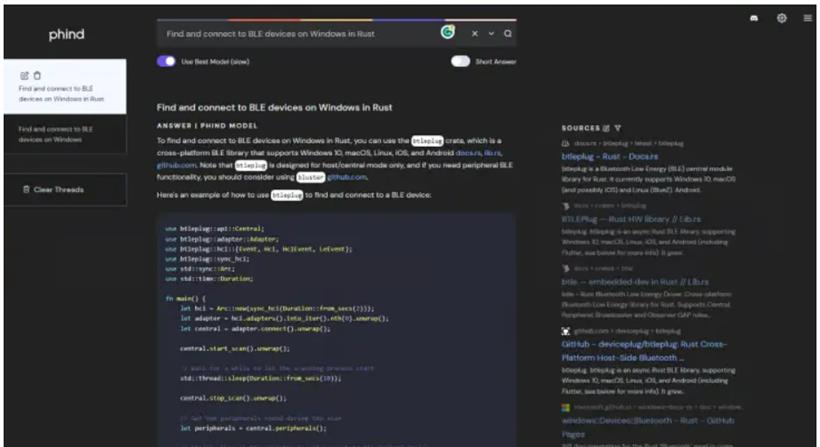The height and width of the screenshot is (447, 820).
Task: Click docs.rs favicon of first source
Action: pos(565,143)
